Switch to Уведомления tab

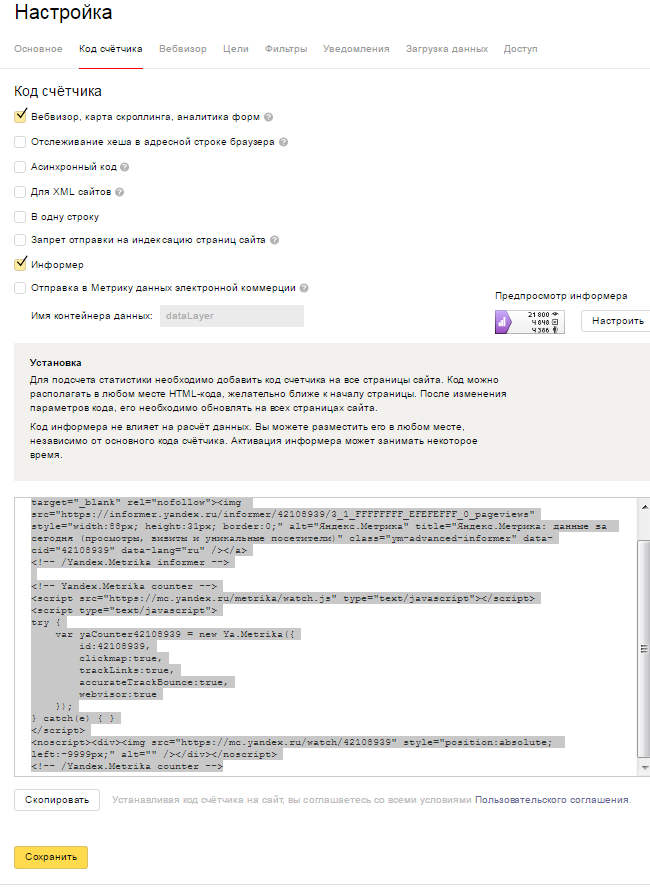click(x=356, y=49)
